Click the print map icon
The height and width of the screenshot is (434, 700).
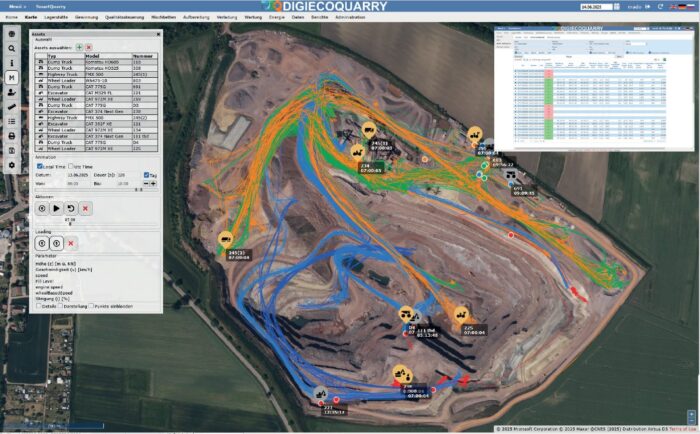click(12, 136)
